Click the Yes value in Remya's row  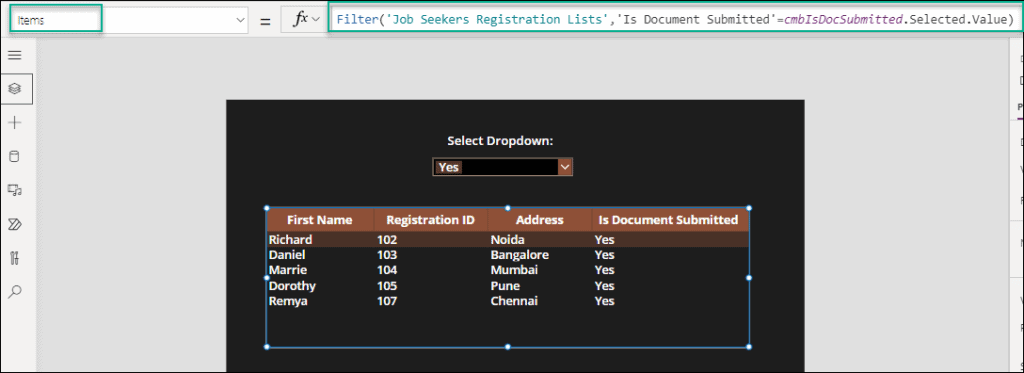pos(605,301)
